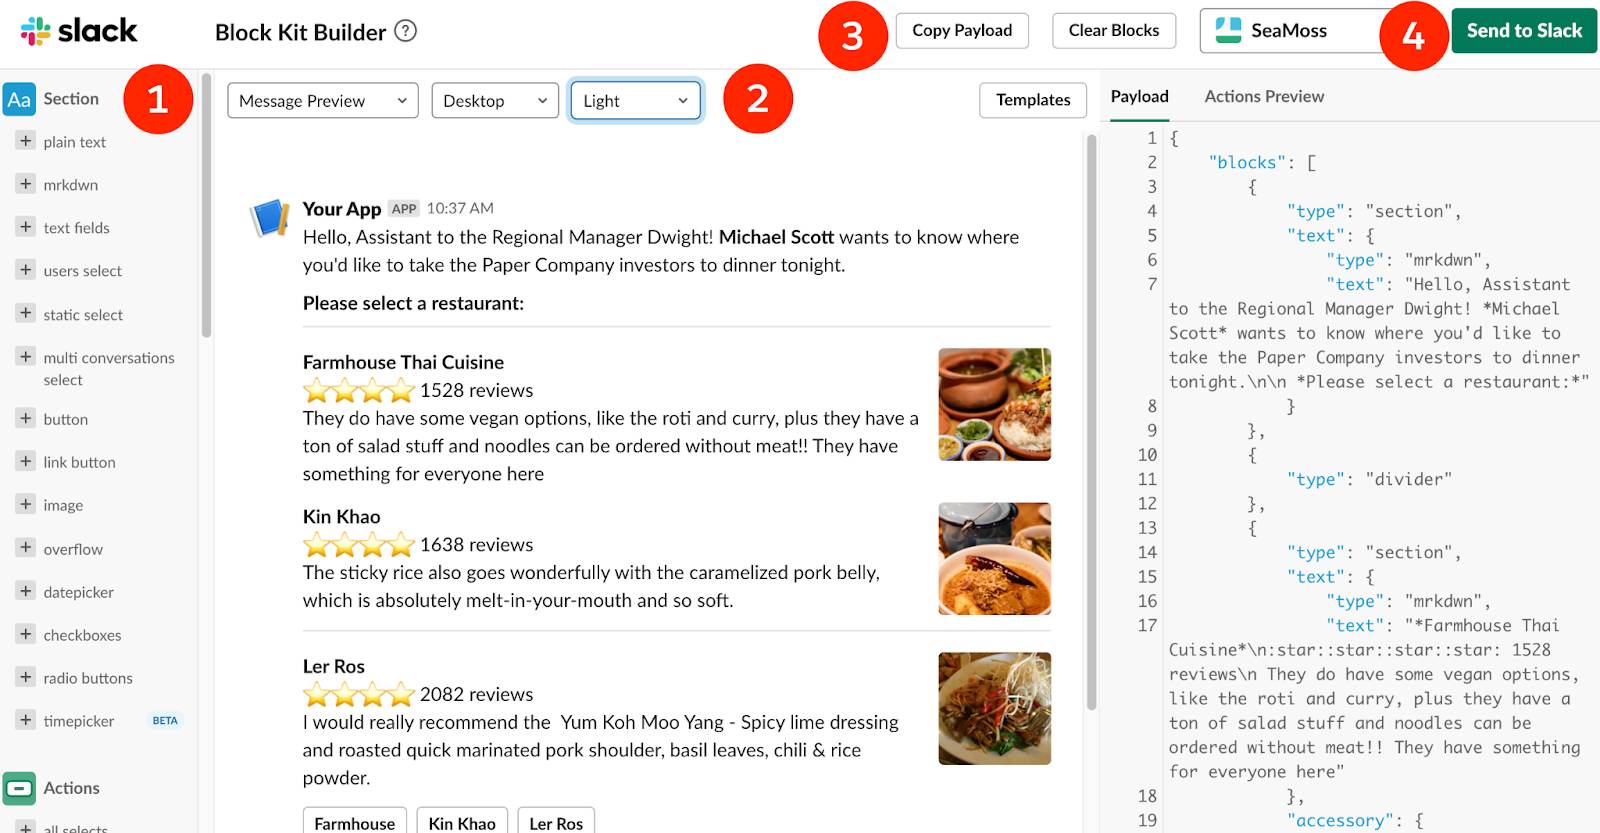This screenshot has height=833, width=1600.
Task: Click the 'Actions' sidebar heading
Action: (71, 788)
